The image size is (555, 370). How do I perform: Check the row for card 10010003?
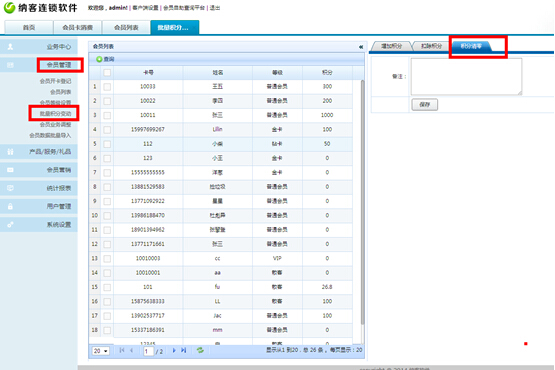tap(107, 259)
